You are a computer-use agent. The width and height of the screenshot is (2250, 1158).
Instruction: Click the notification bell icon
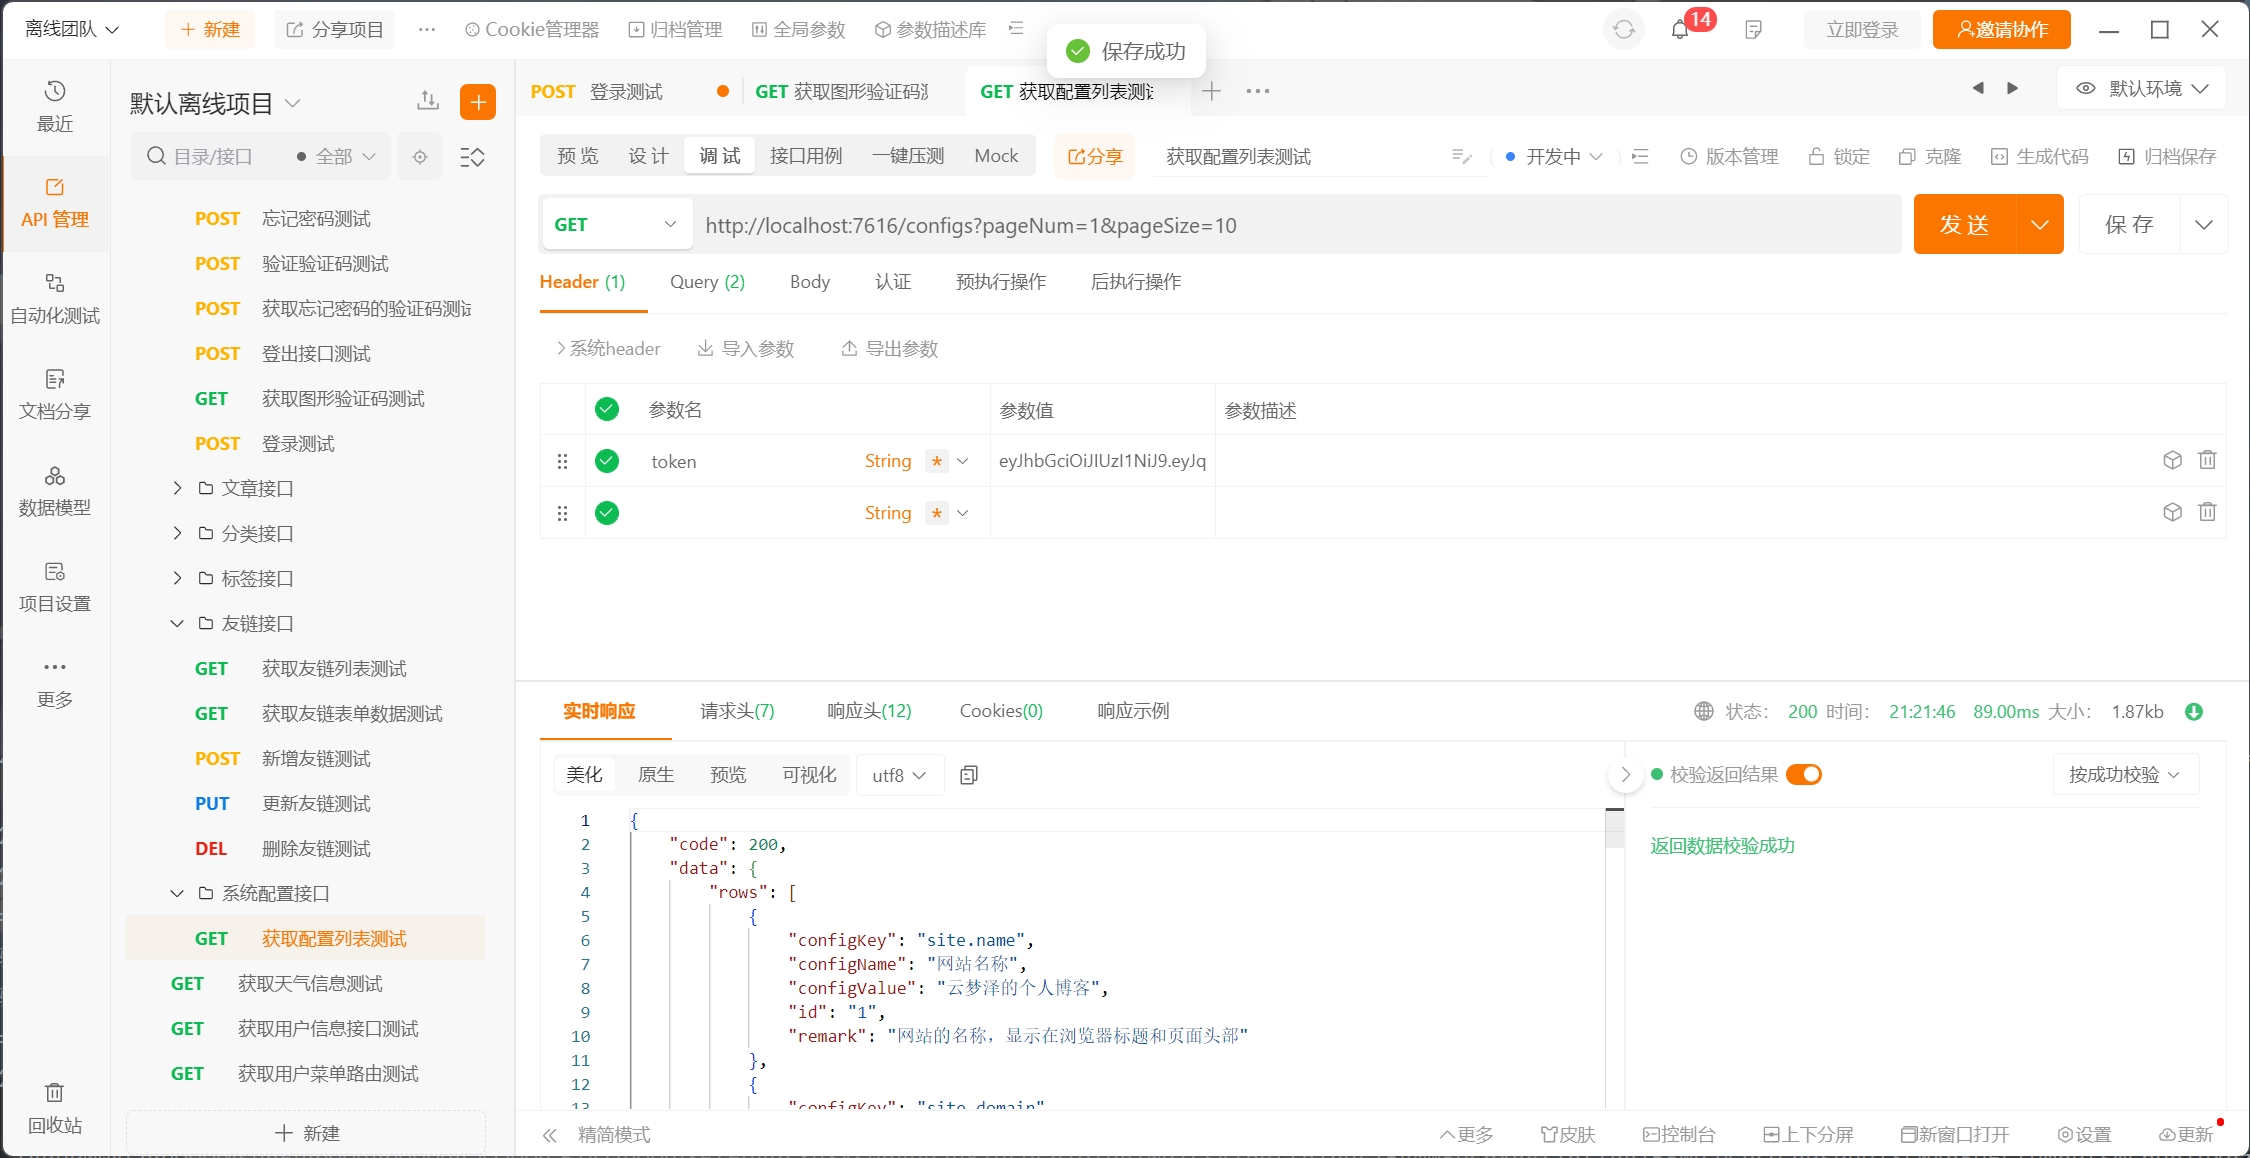pyautogui.click(x=1680, y=30)
